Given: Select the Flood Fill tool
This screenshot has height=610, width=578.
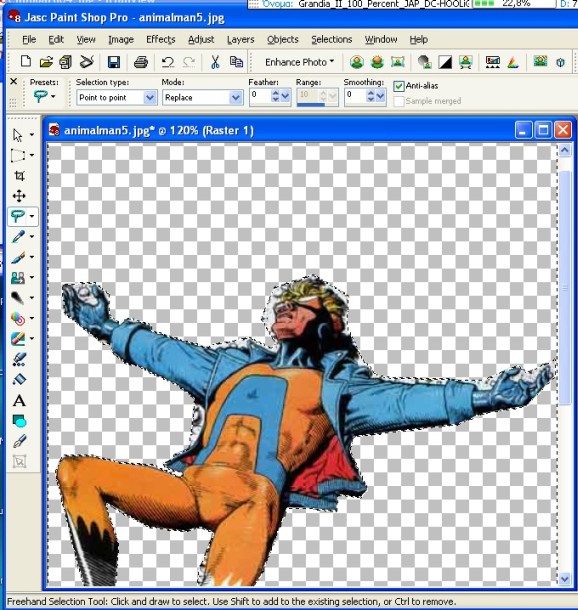Looking at the screenshot, I should click(19, 379).
